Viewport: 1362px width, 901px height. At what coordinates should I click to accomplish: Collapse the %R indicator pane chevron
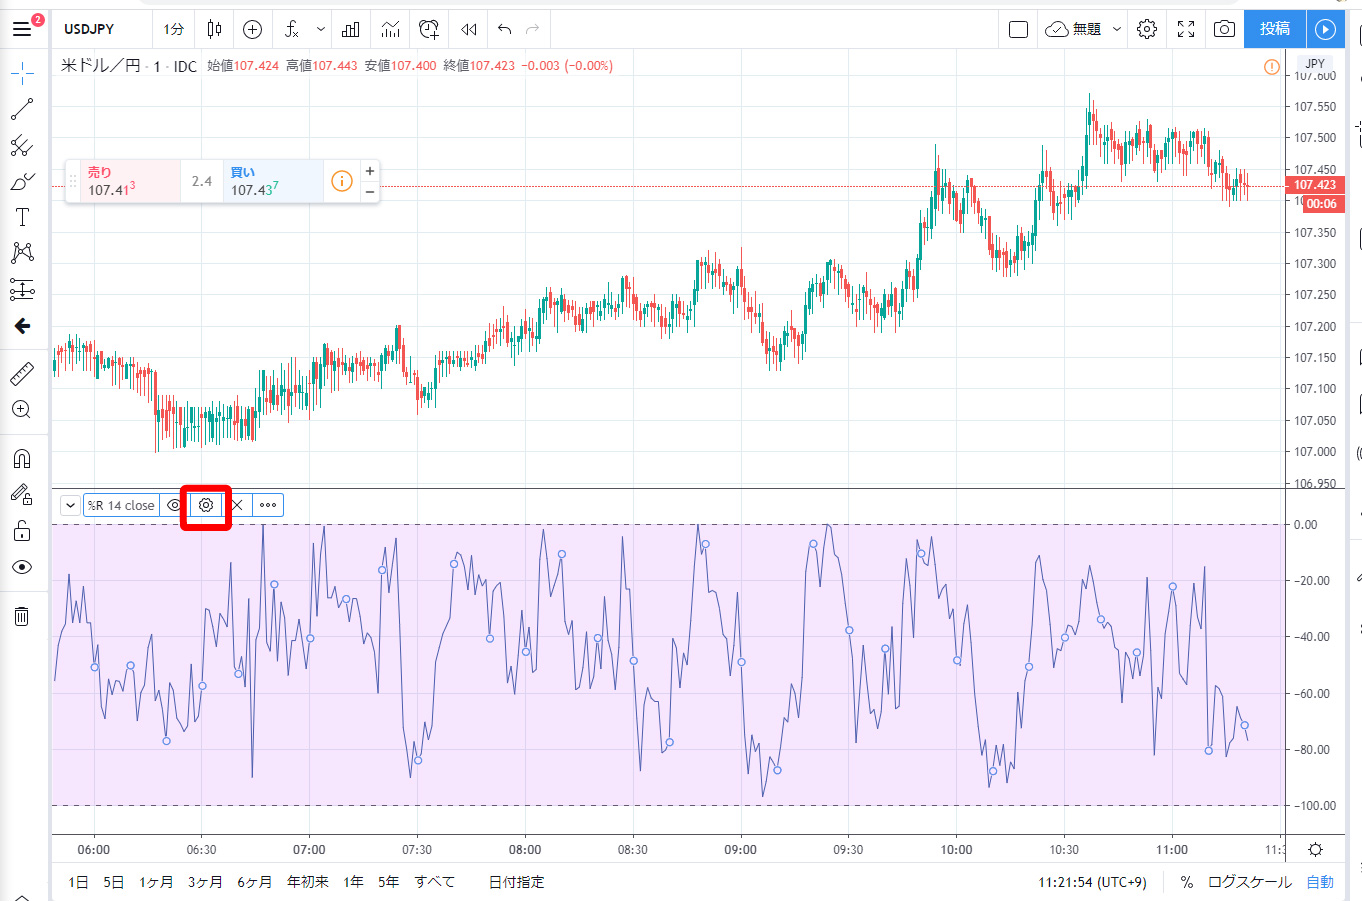point(70,505)
